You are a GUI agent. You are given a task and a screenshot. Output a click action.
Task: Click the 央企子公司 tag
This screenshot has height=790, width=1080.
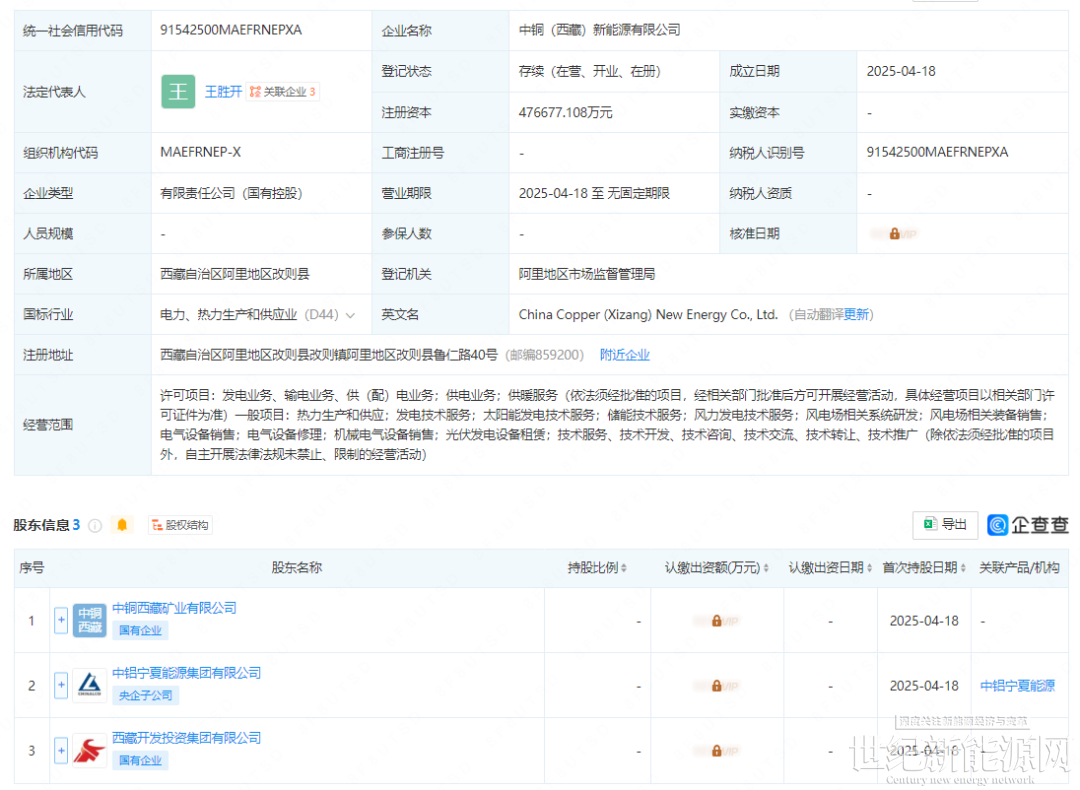point(146,696)
